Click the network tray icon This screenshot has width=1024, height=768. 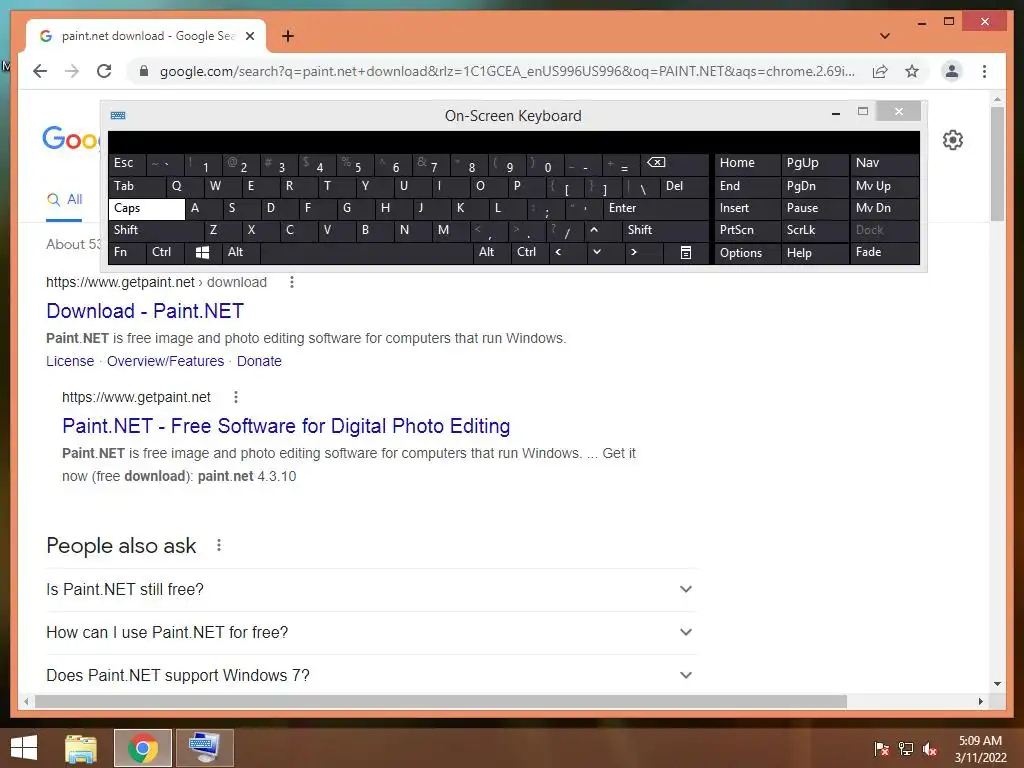[x=906, y=749]
